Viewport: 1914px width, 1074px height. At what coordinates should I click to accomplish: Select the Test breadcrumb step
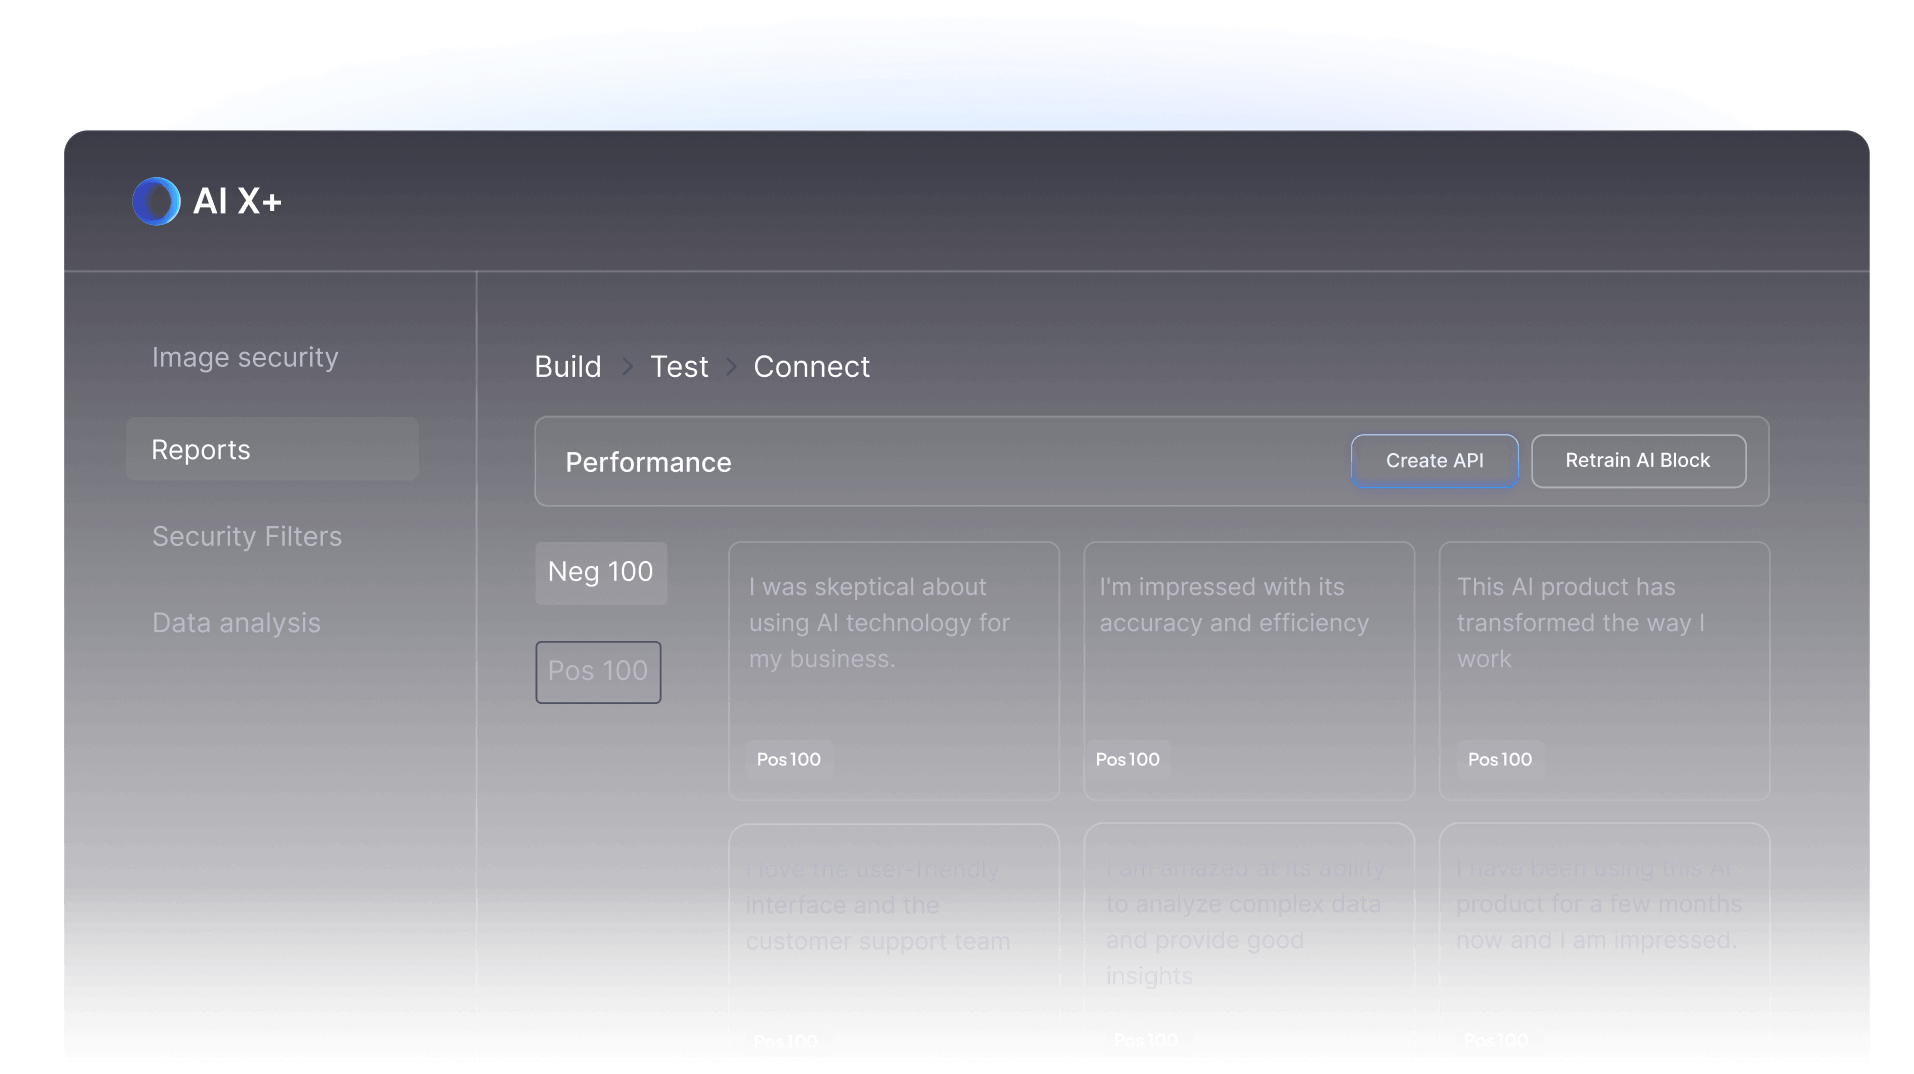coord(679,366)
